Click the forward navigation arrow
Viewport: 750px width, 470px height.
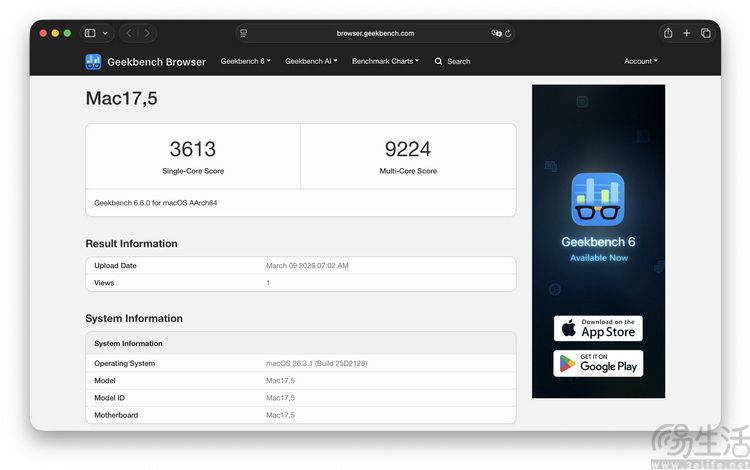pyautogui.click(x=147, y=33)
